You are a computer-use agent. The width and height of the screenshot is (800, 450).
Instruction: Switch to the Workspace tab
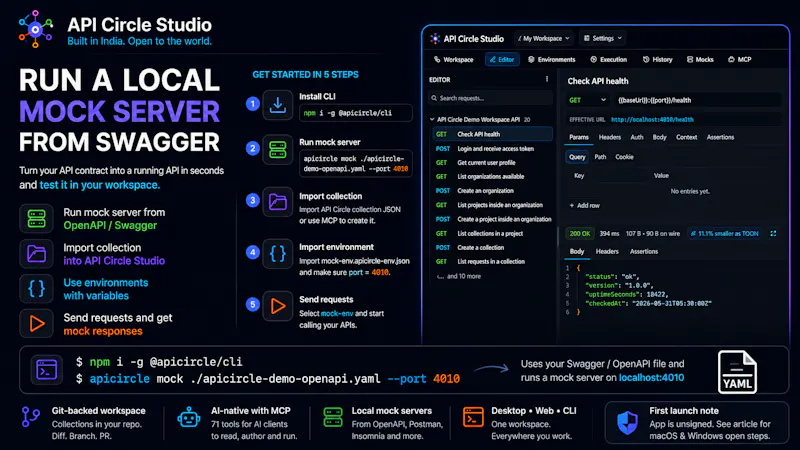click(453, 60)
